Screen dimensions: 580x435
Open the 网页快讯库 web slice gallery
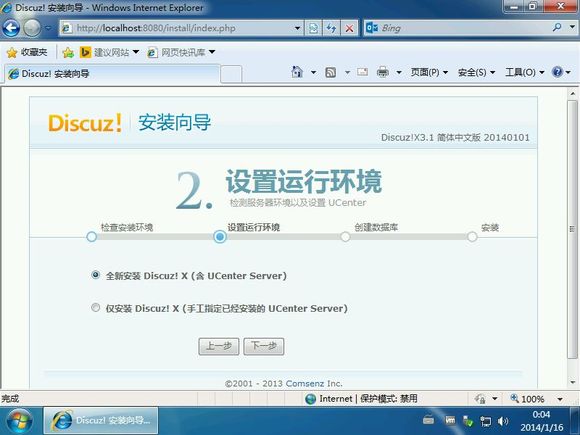[x=181, y=53]
